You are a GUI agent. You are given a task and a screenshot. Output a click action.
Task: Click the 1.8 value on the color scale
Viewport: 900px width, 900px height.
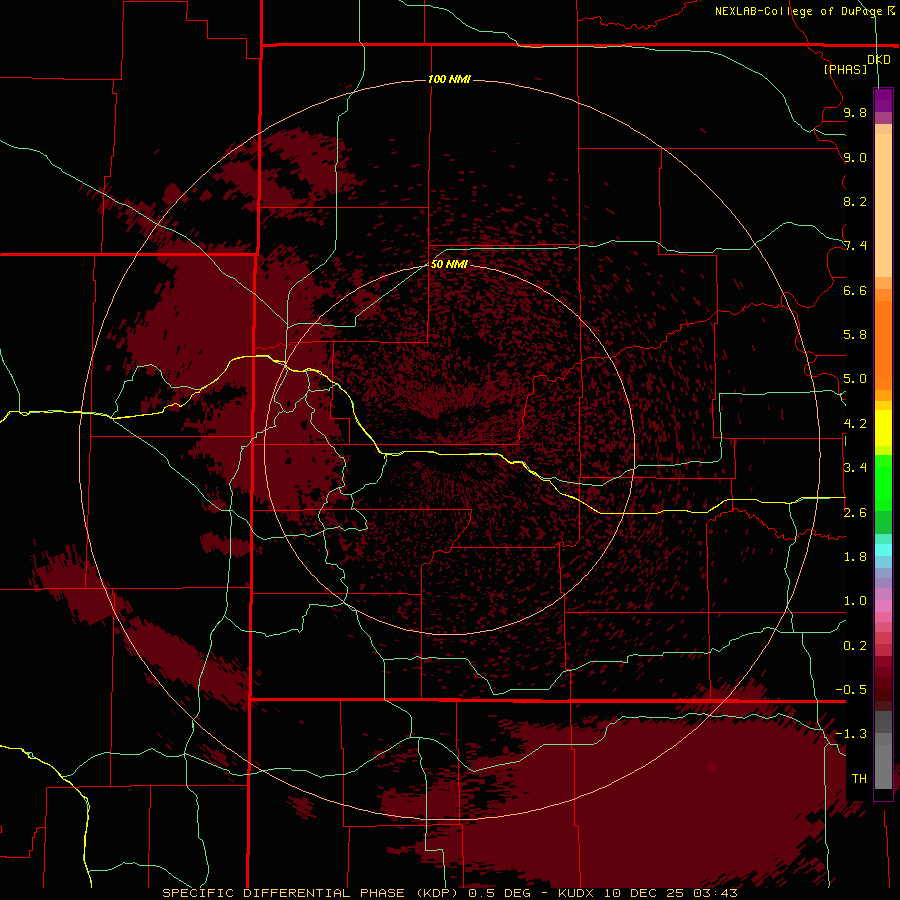click(x=855, y=557)
